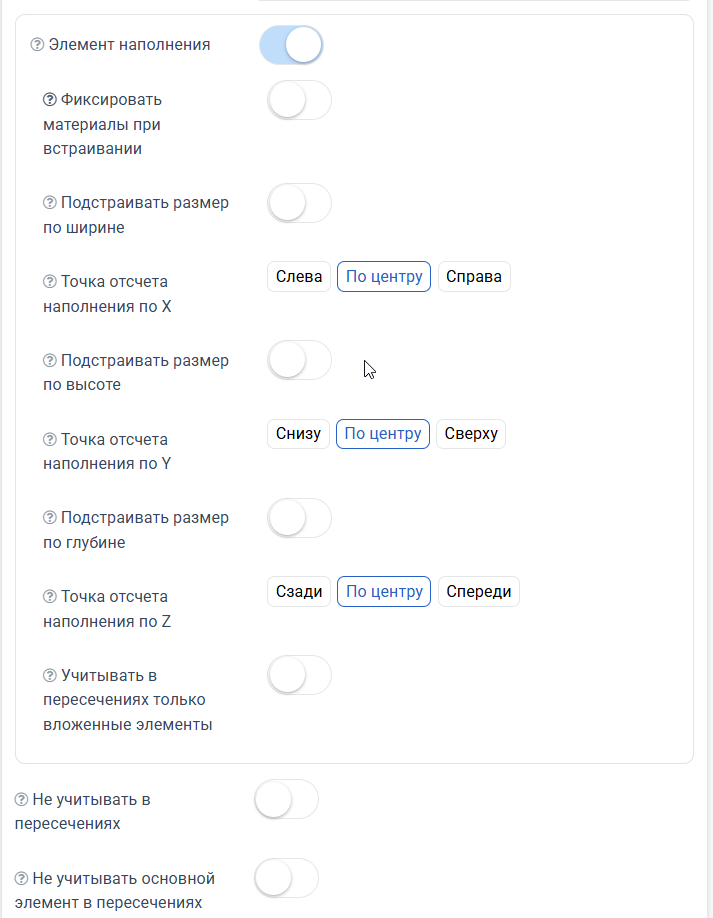Viewport: 713px width, 918px height.
Task: Toggle Подстраивать размер по высоте switch
Action: pyautogui.click(x=299, y=360)
